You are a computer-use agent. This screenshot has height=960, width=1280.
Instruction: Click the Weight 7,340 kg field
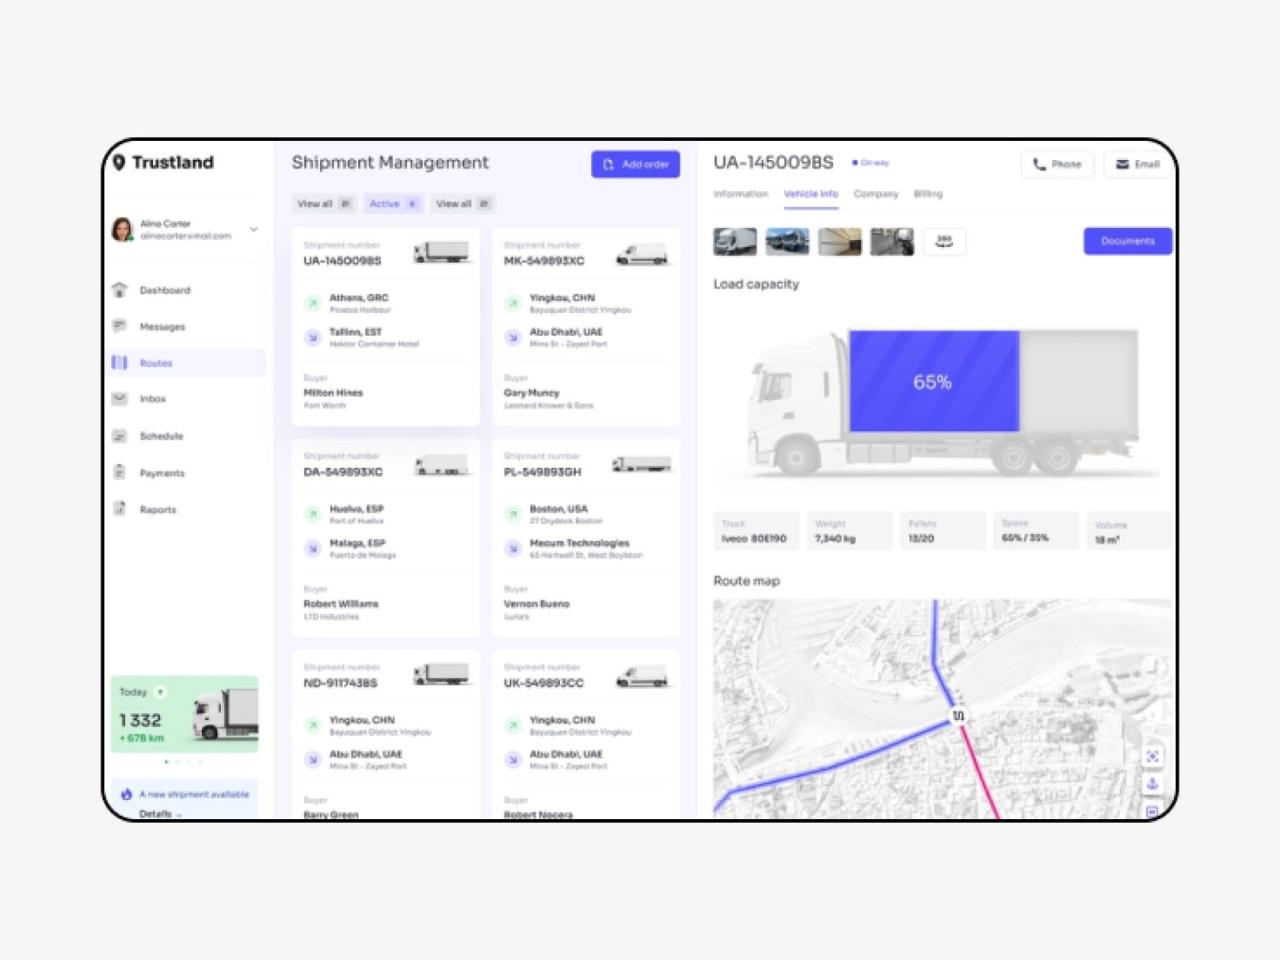point(849,531)
